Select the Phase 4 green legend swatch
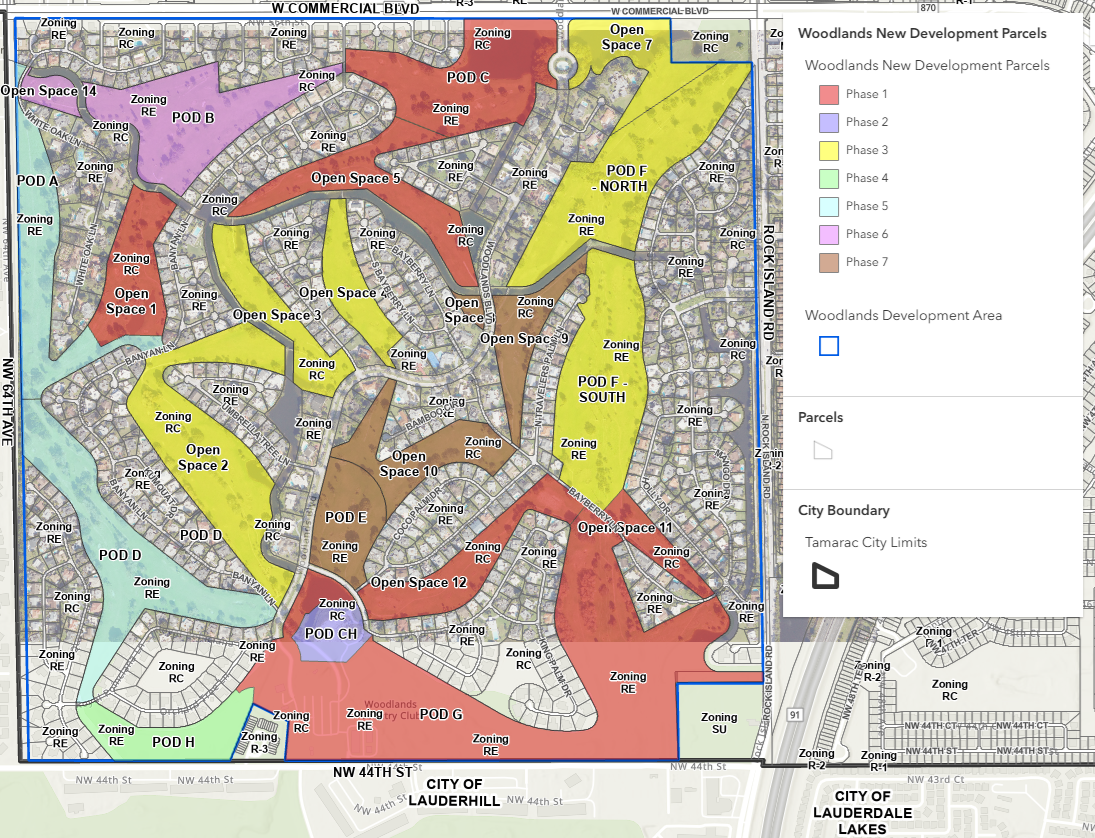1095x838 pixels. (829, 178)
